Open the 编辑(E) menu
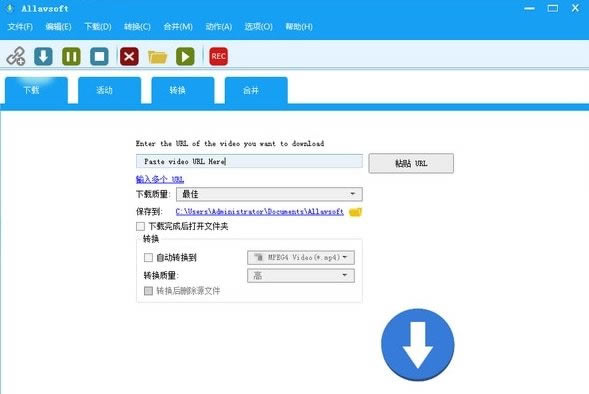Viewport: 589px width, 394px height. click(x=58, y=27)
